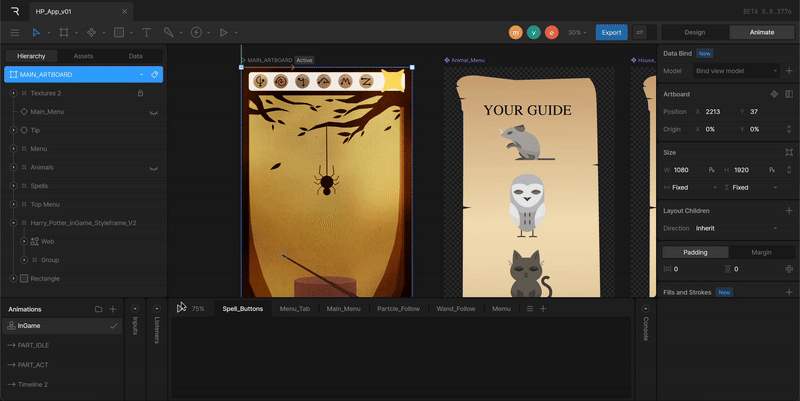Select the Margin option
The width and height of the screenshot is (800, 401).
pos(761,253)
